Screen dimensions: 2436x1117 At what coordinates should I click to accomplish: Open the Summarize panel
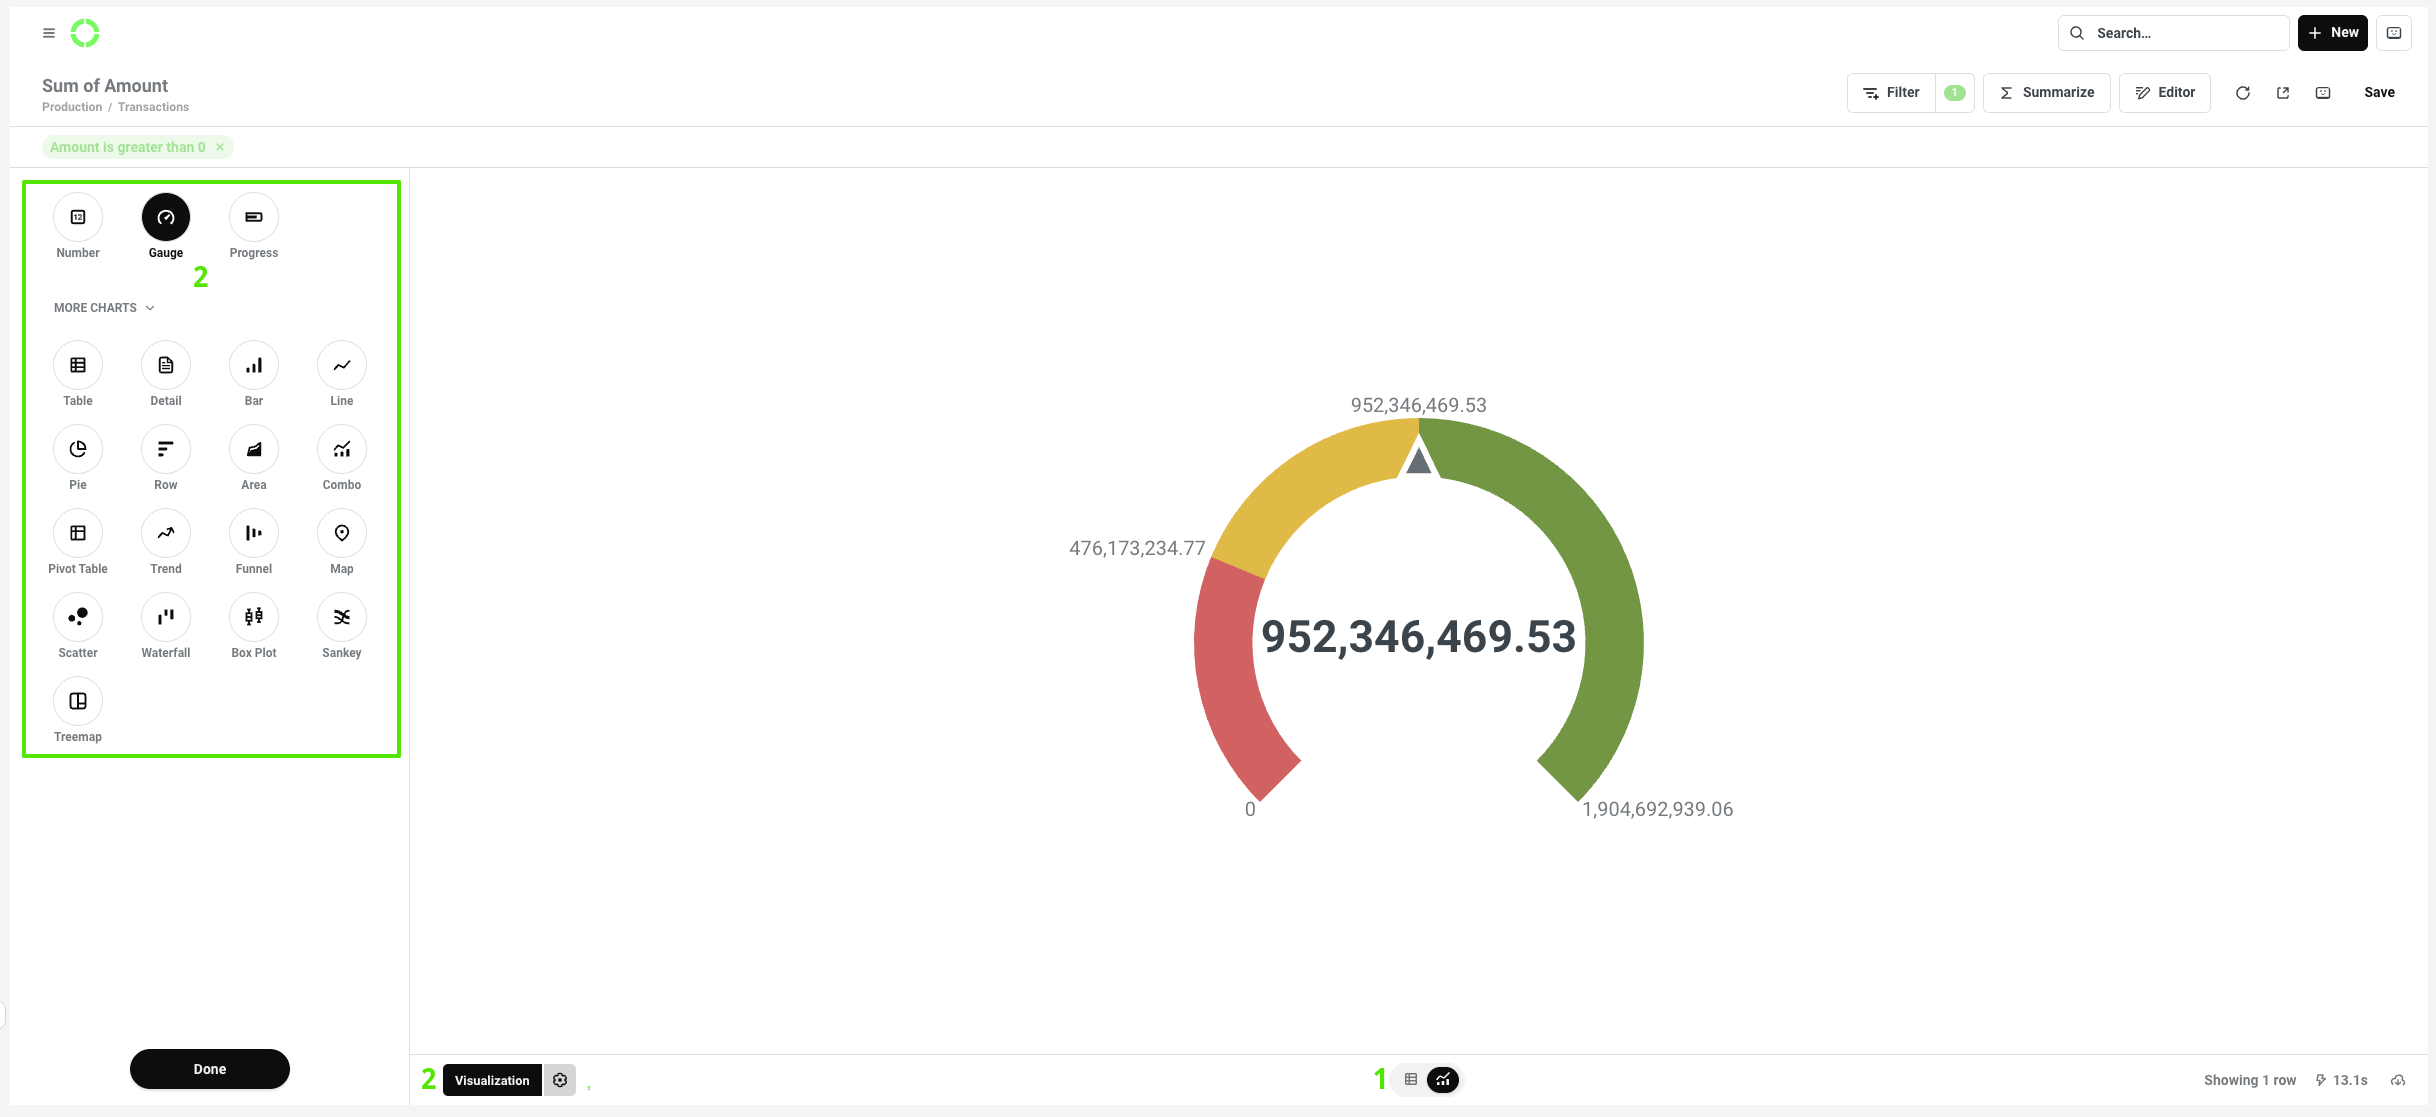[2046, 93]
